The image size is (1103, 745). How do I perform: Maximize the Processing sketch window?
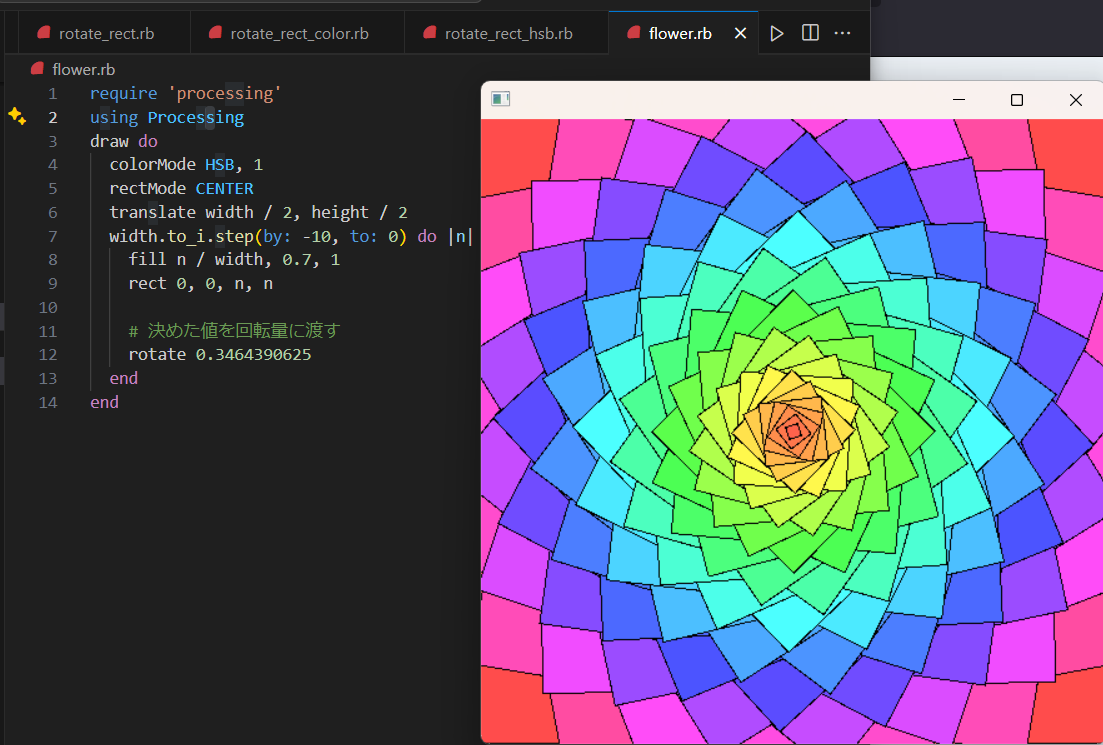1016,100
